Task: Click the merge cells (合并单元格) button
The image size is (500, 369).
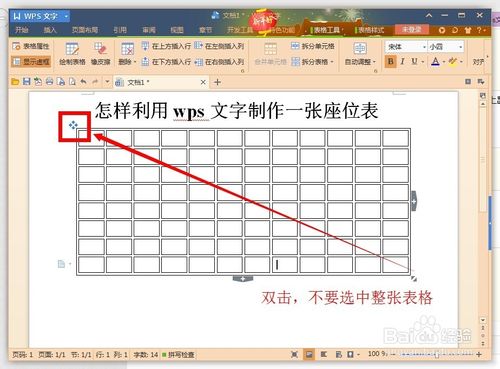Action: pos(270,54)
